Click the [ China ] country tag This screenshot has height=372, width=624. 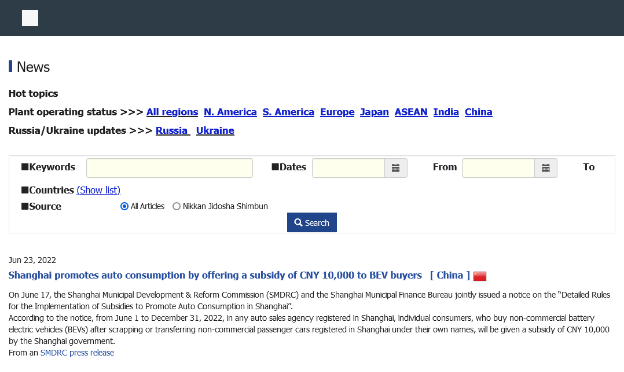click(x=450, y=275)
